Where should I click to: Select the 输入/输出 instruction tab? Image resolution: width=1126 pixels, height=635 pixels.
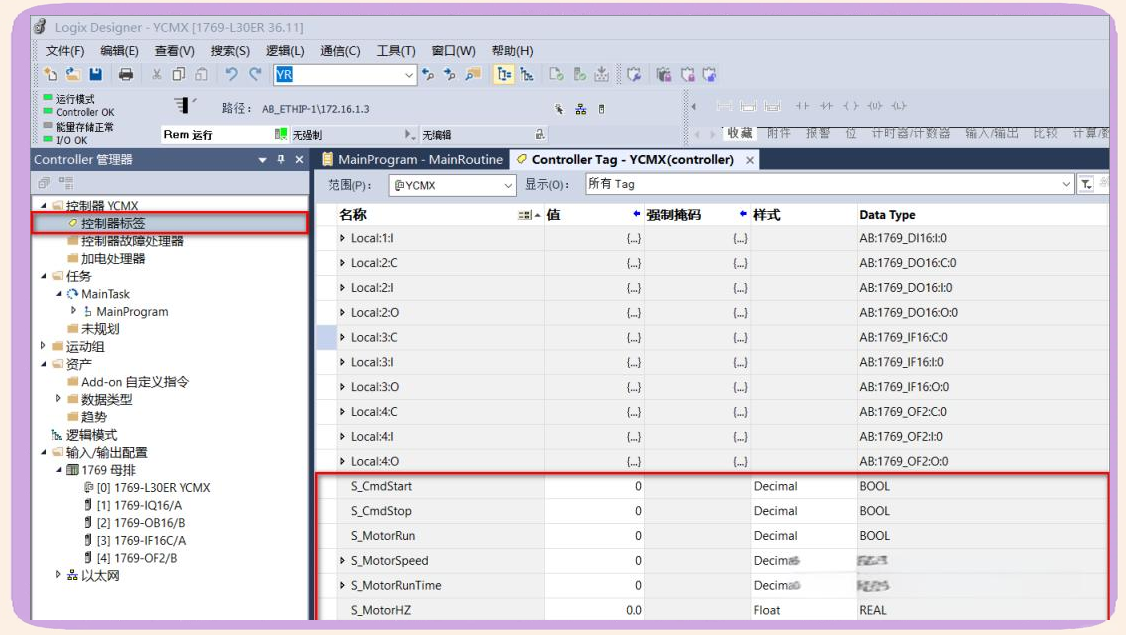992,133
